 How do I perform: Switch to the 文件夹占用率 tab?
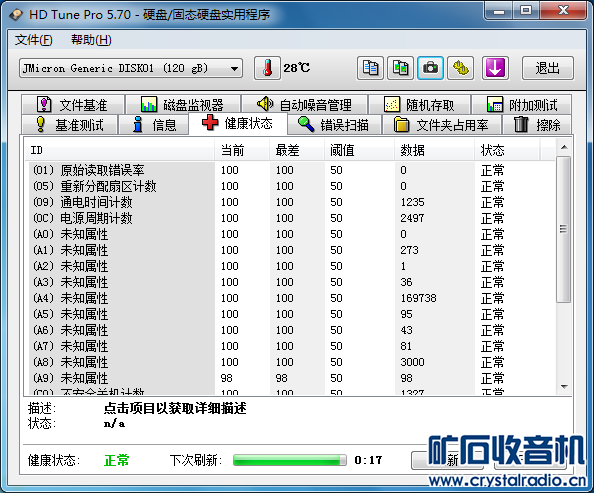point(442,125)
